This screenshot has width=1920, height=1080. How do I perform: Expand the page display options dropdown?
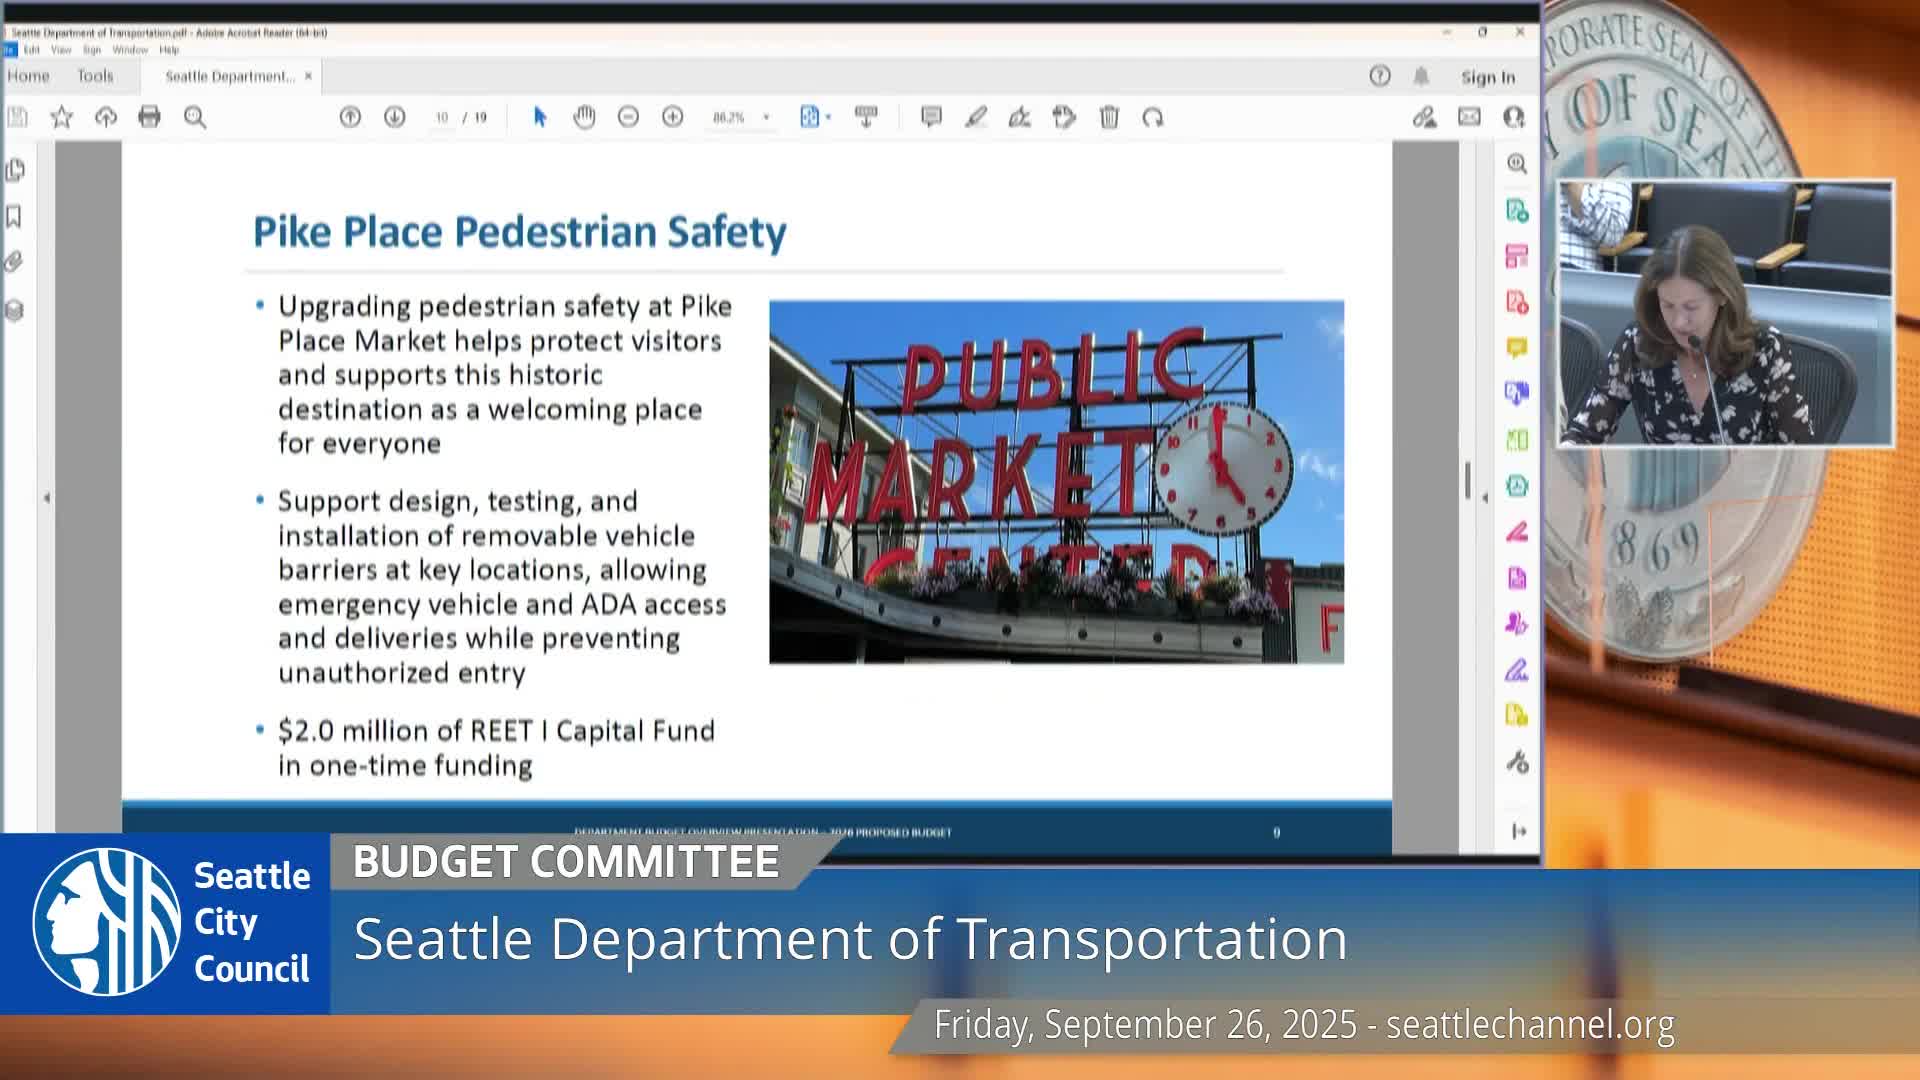coord(826,117)
